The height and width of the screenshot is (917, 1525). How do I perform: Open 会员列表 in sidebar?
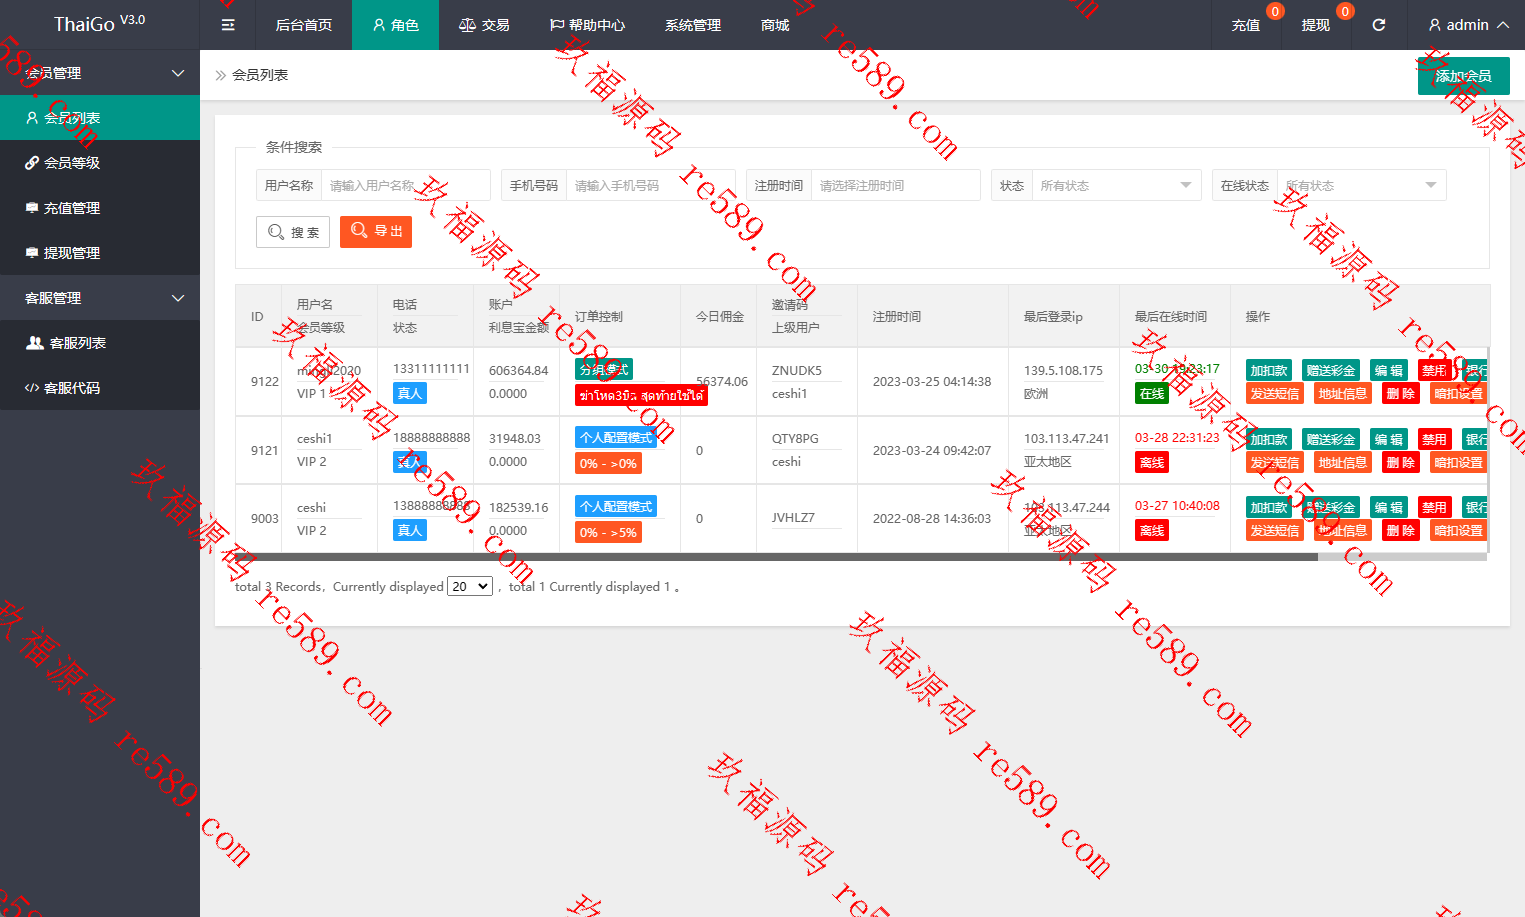[100, 118]
